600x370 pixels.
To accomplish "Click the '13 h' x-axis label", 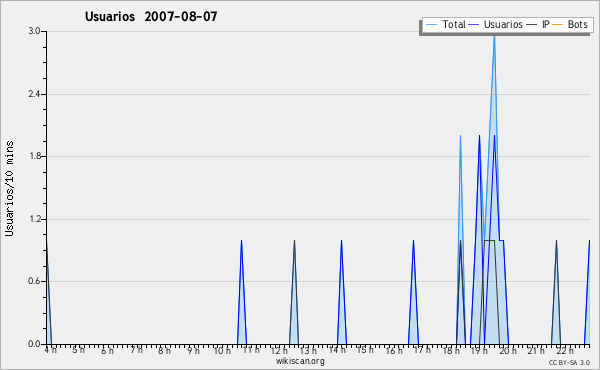I will tap(308, 350).
